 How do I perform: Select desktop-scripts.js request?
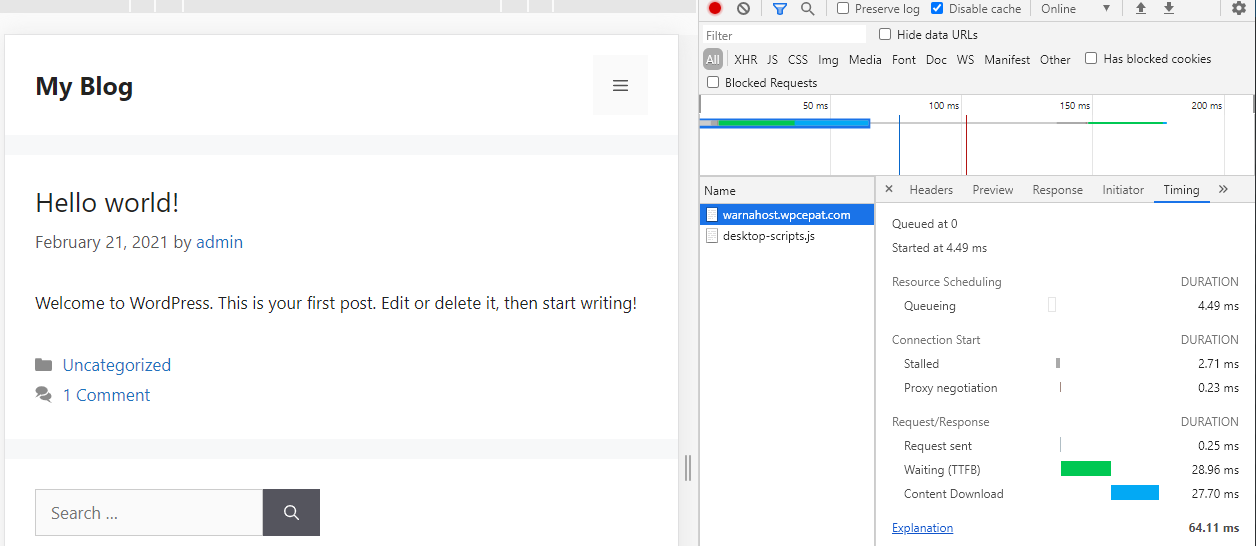[768, 236]
